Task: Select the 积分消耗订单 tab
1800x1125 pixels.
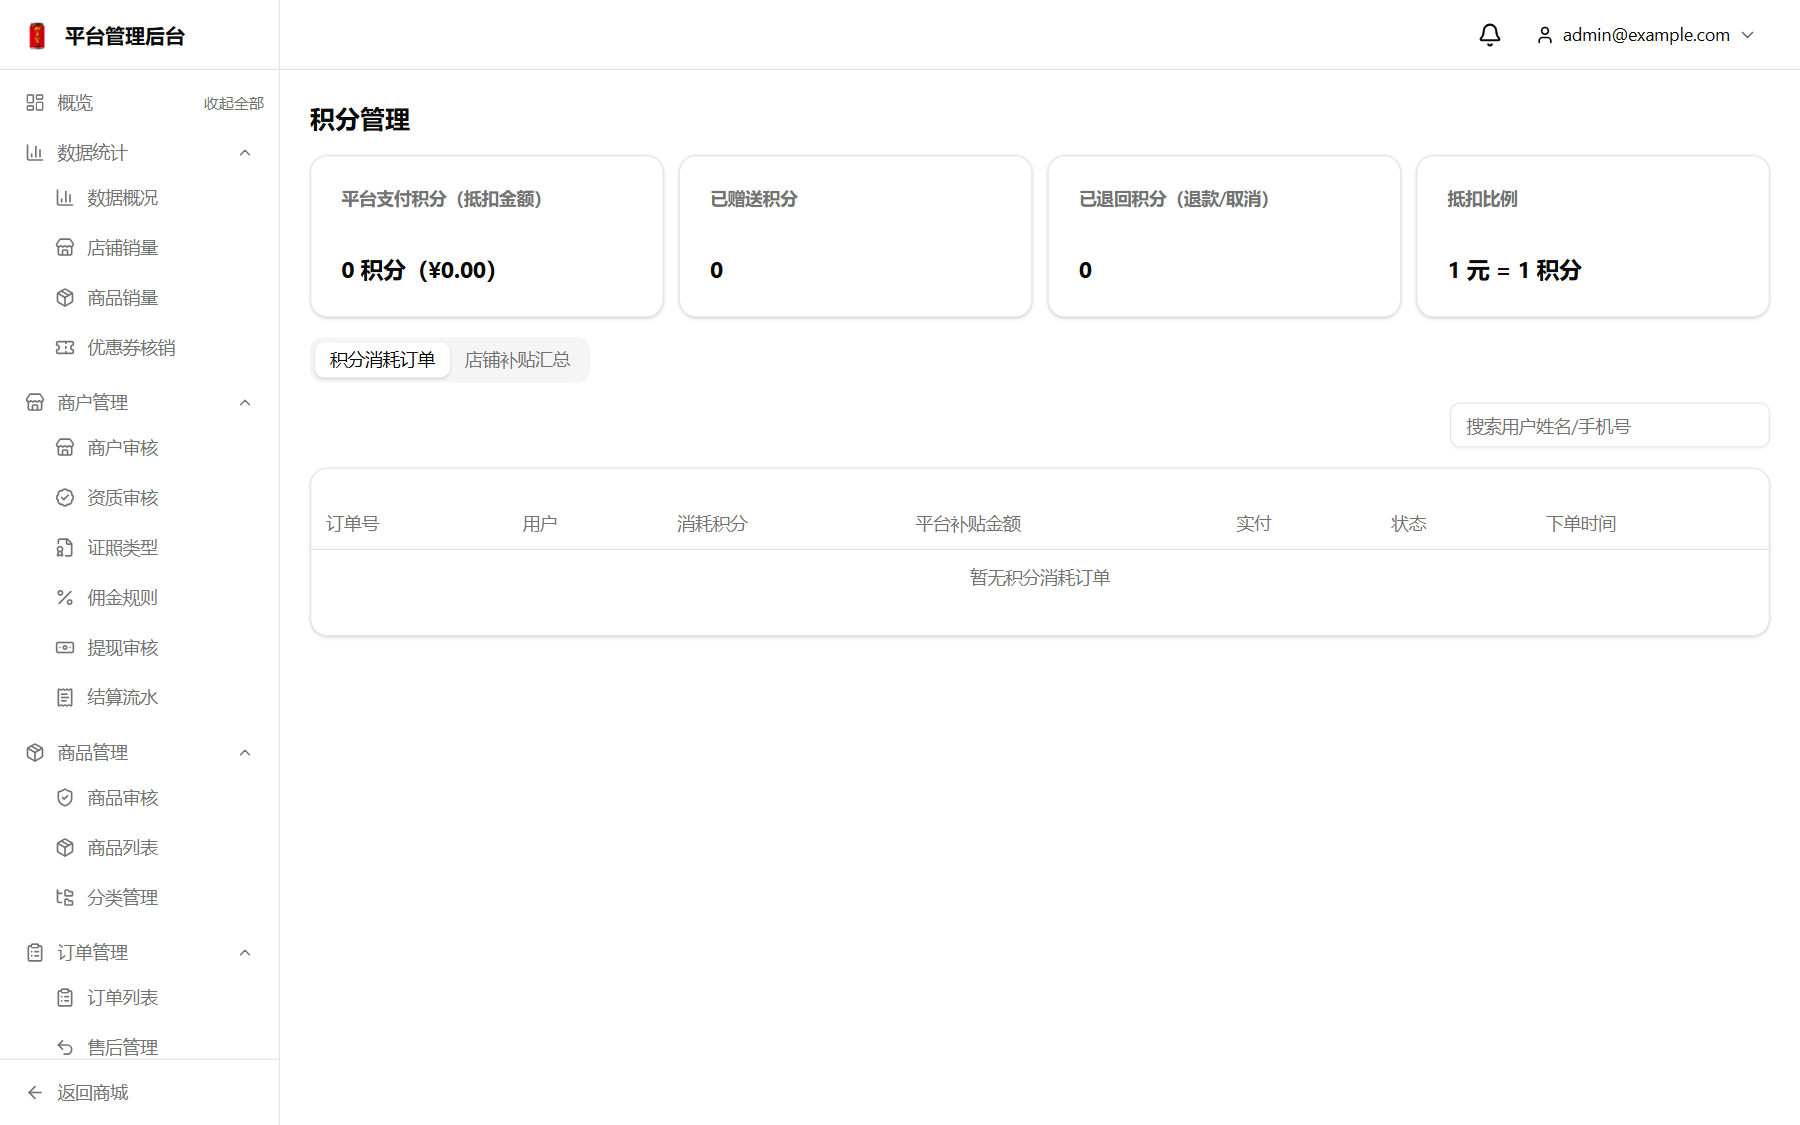Action: (x=382, y=360)
